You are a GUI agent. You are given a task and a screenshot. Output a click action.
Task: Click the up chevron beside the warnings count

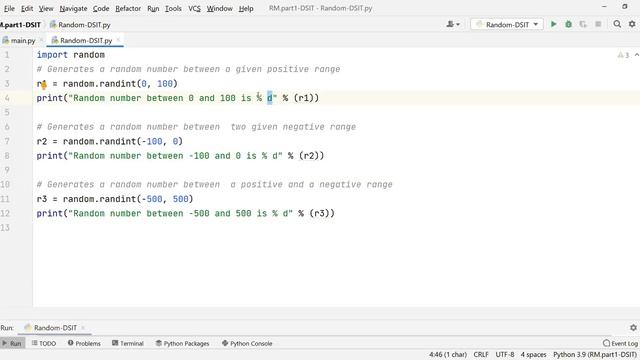pyautogui.click(x=636, y=55)
